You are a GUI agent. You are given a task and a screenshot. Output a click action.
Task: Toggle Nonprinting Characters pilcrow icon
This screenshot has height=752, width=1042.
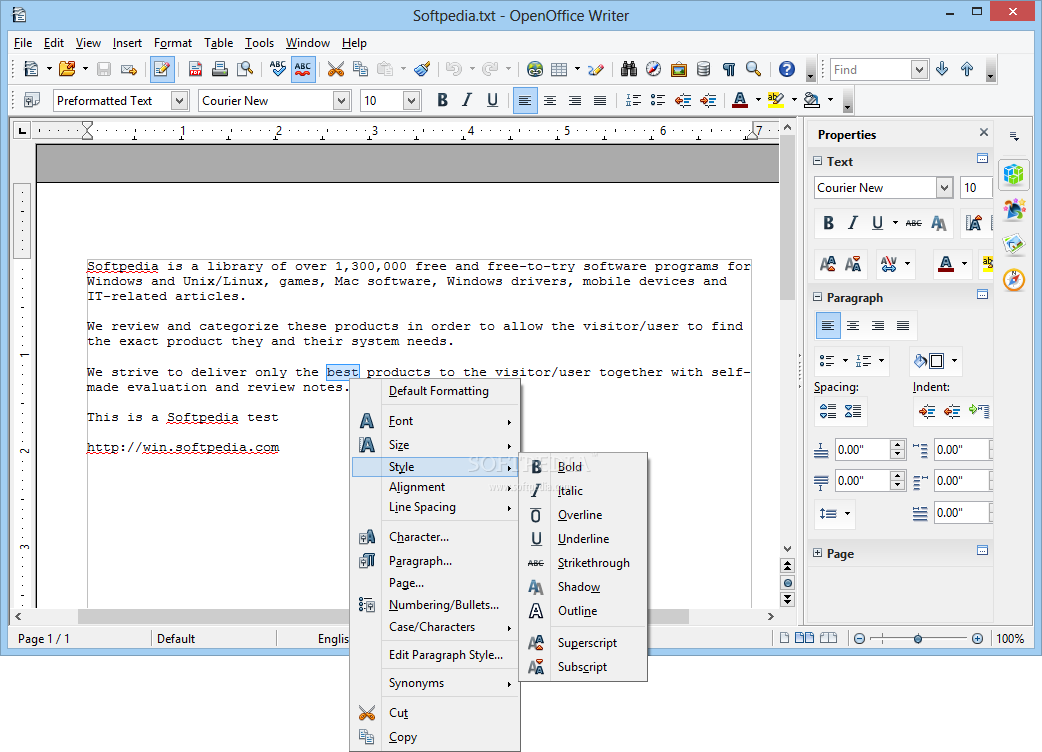[x=729, y=69]
